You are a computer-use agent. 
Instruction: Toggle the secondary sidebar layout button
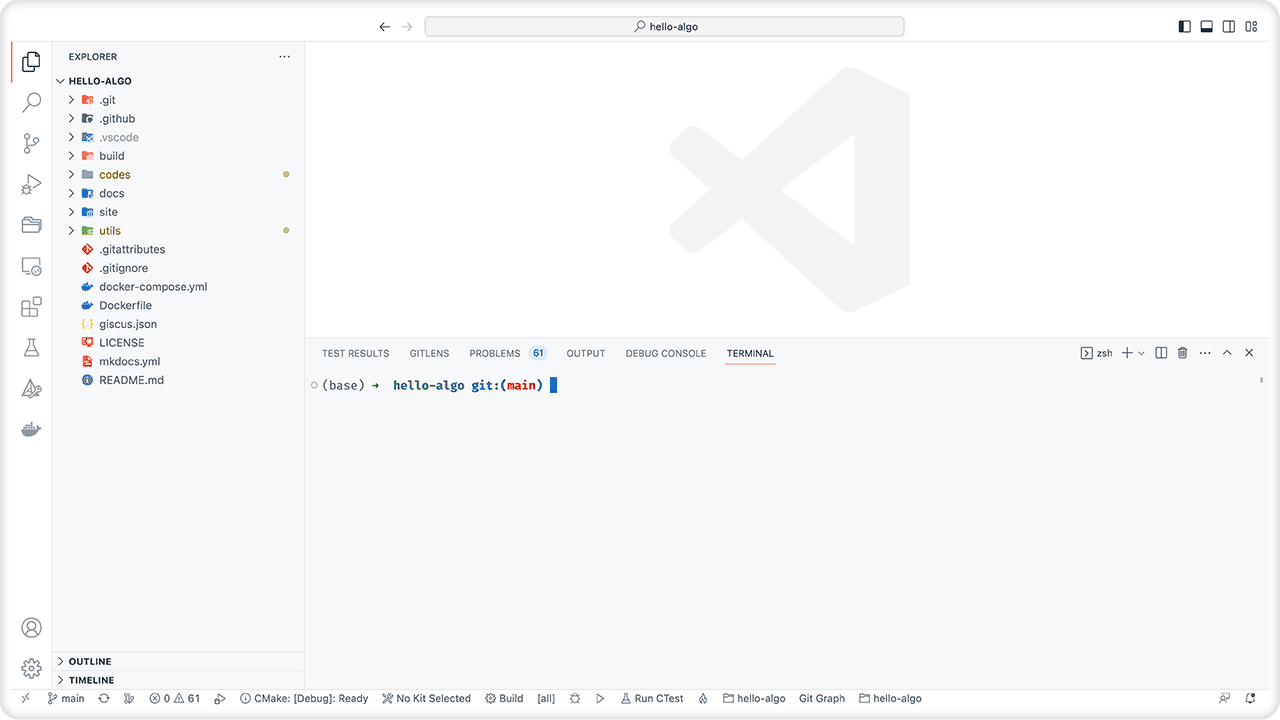tap(1229, 27)
